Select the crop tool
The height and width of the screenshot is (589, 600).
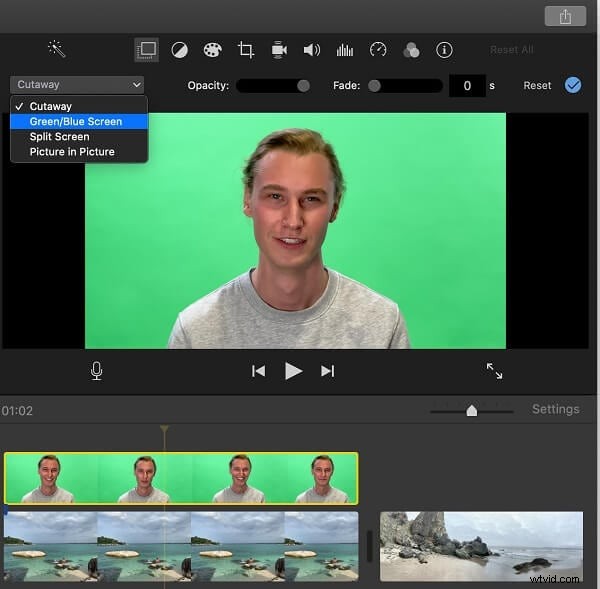(246, 50)
